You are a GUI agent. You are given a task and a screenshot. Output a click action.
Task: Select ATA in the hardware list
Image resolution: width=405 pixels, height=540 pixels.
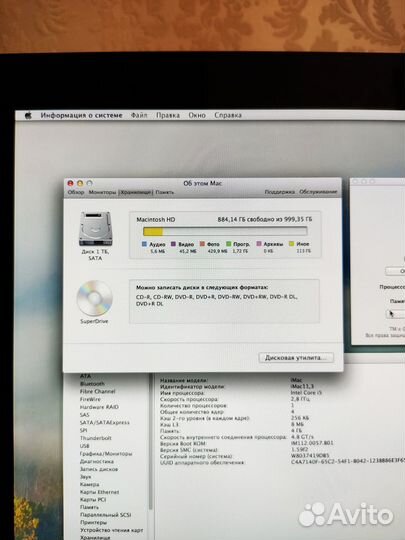point(85,376)
